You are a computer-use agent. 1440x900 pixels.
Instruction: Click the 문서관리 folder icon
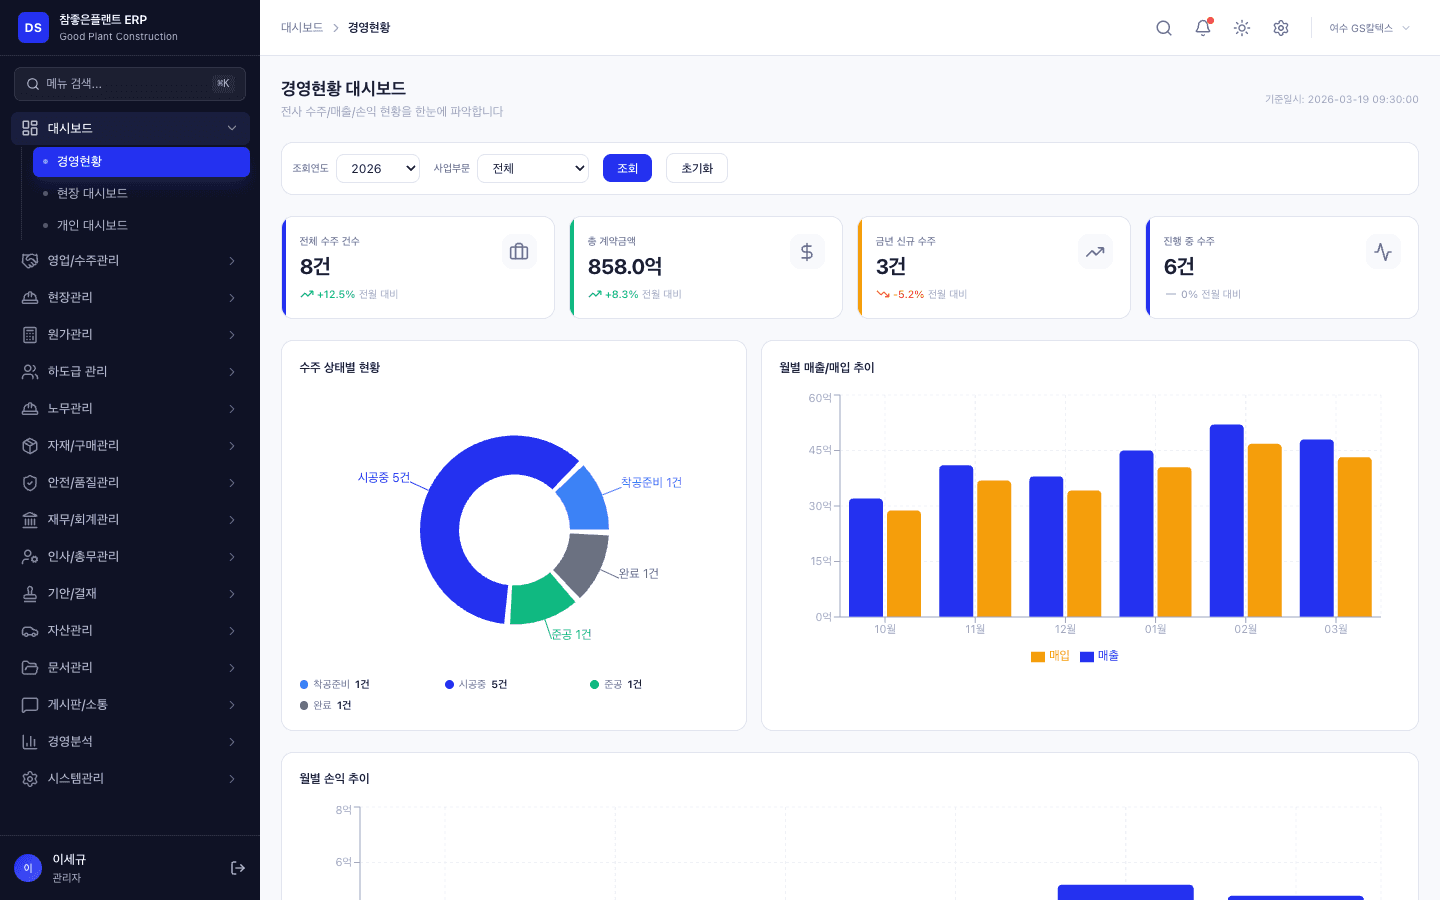pyautogui.click(x=30, y=668)
